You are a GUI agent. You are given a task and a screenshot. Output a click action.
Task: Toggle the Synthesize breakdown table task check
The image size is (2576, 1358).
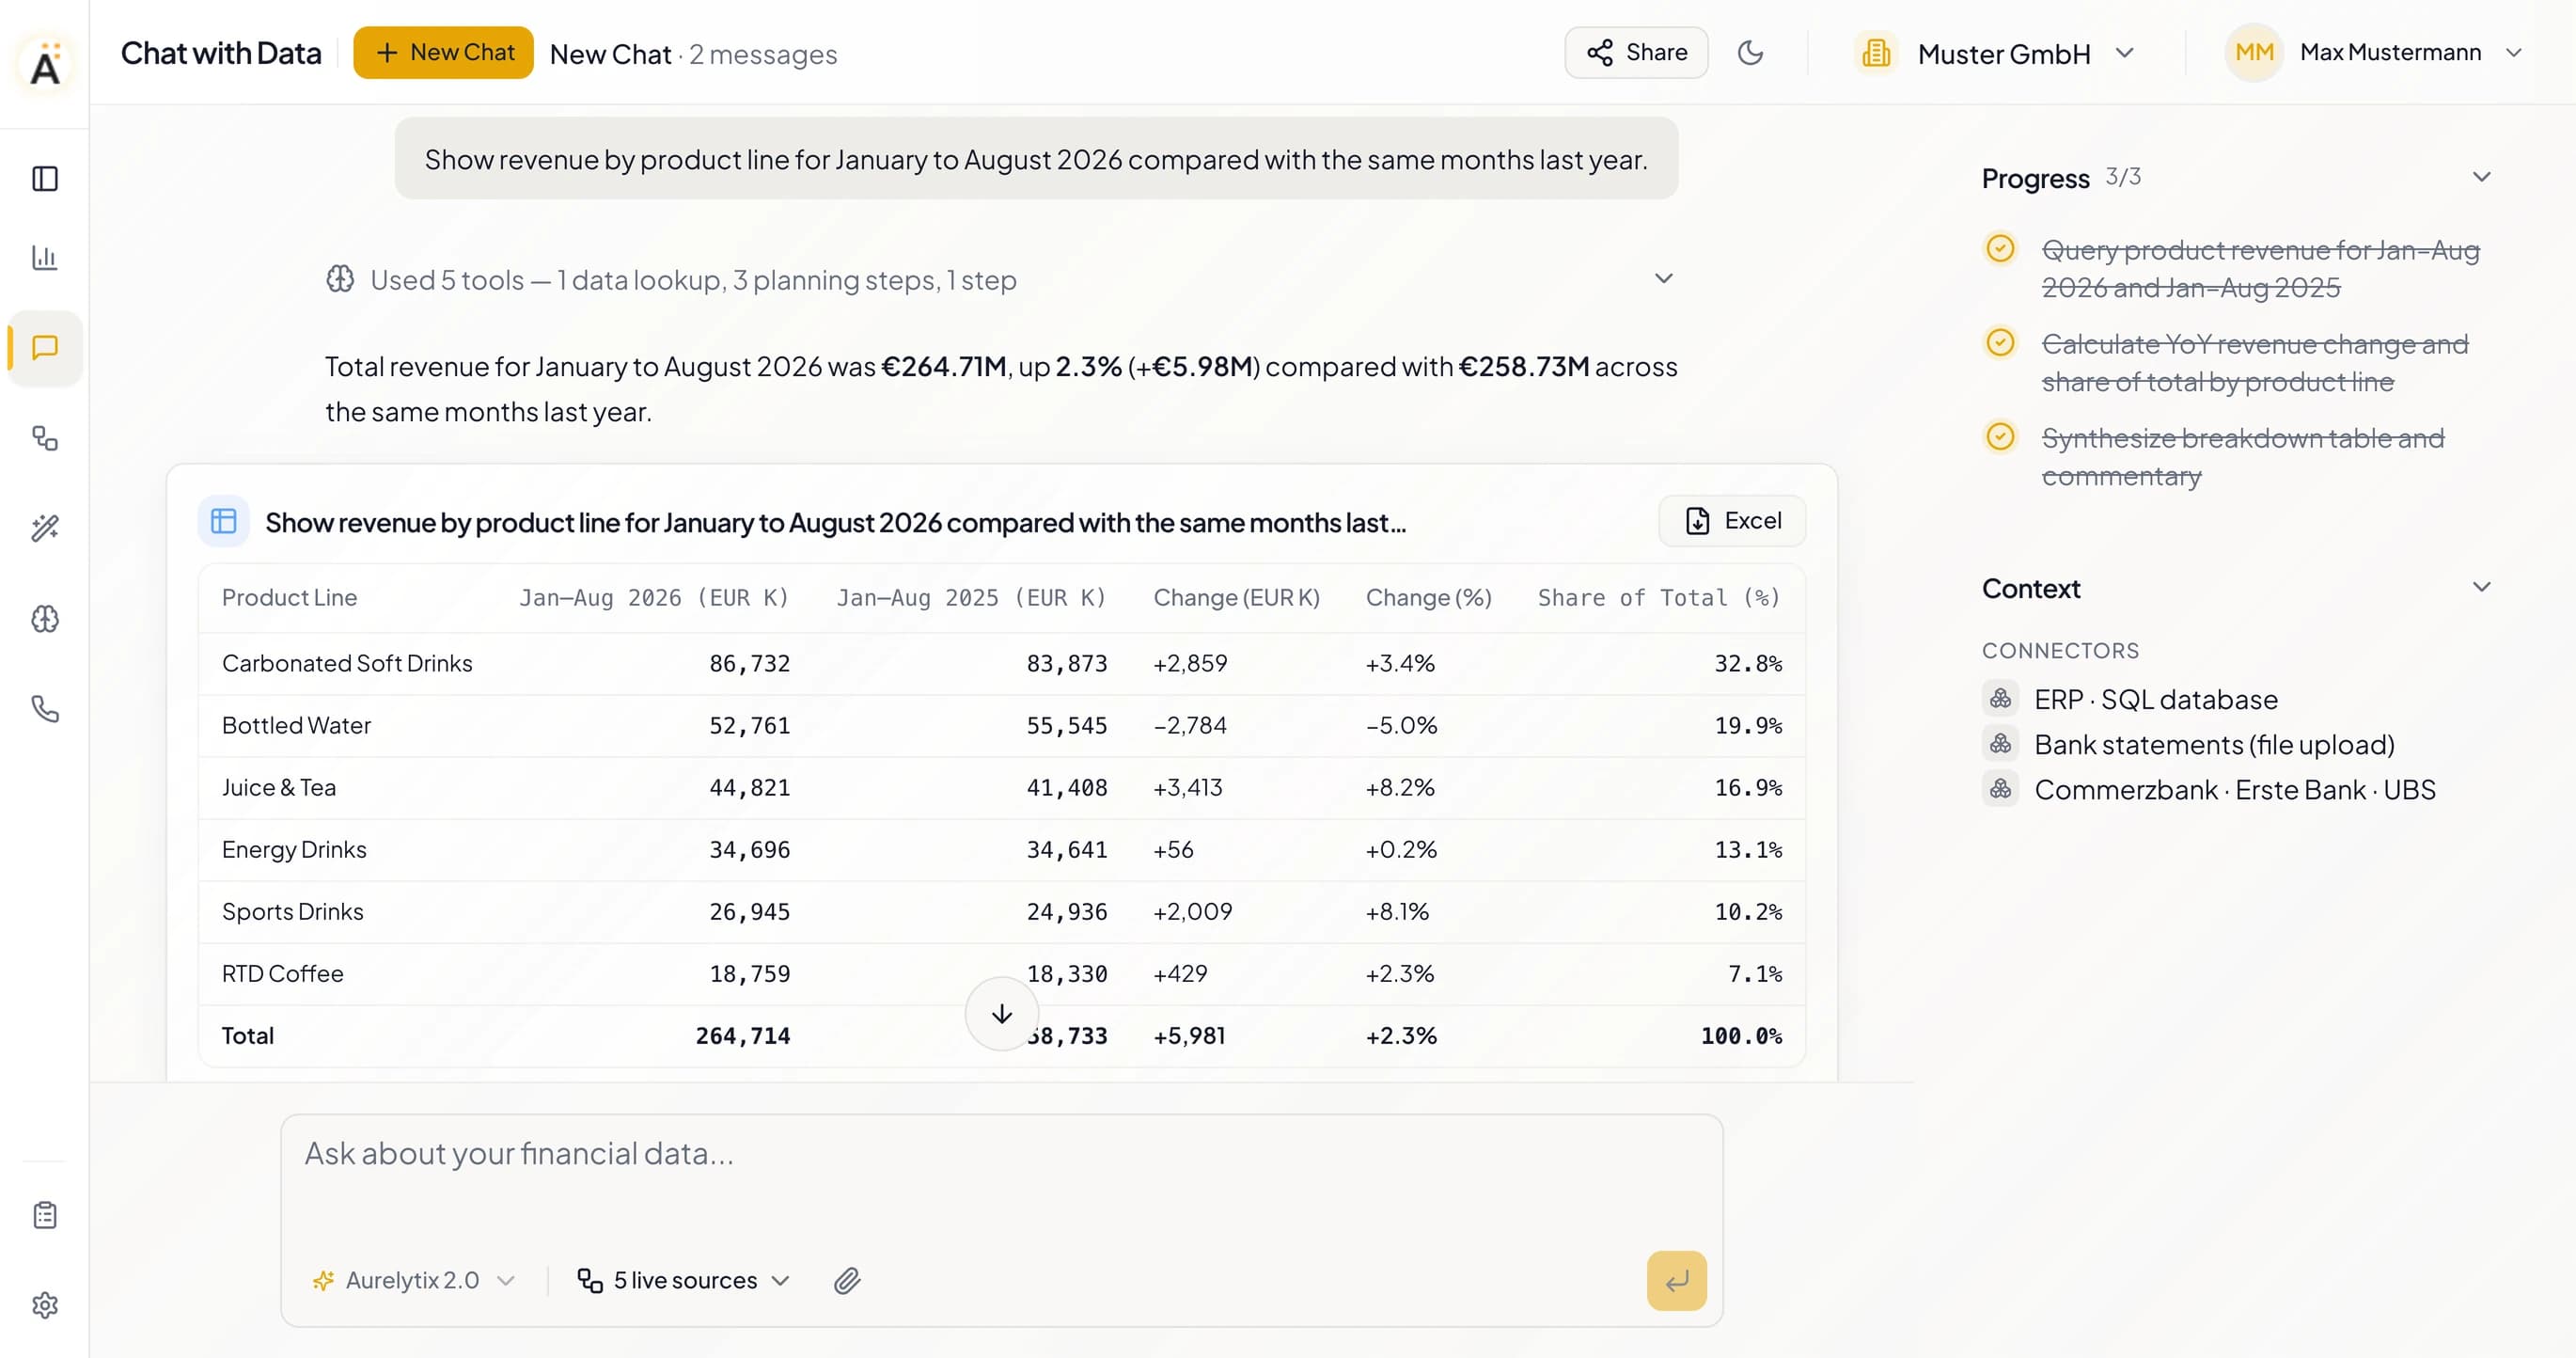click(2000, 437)
